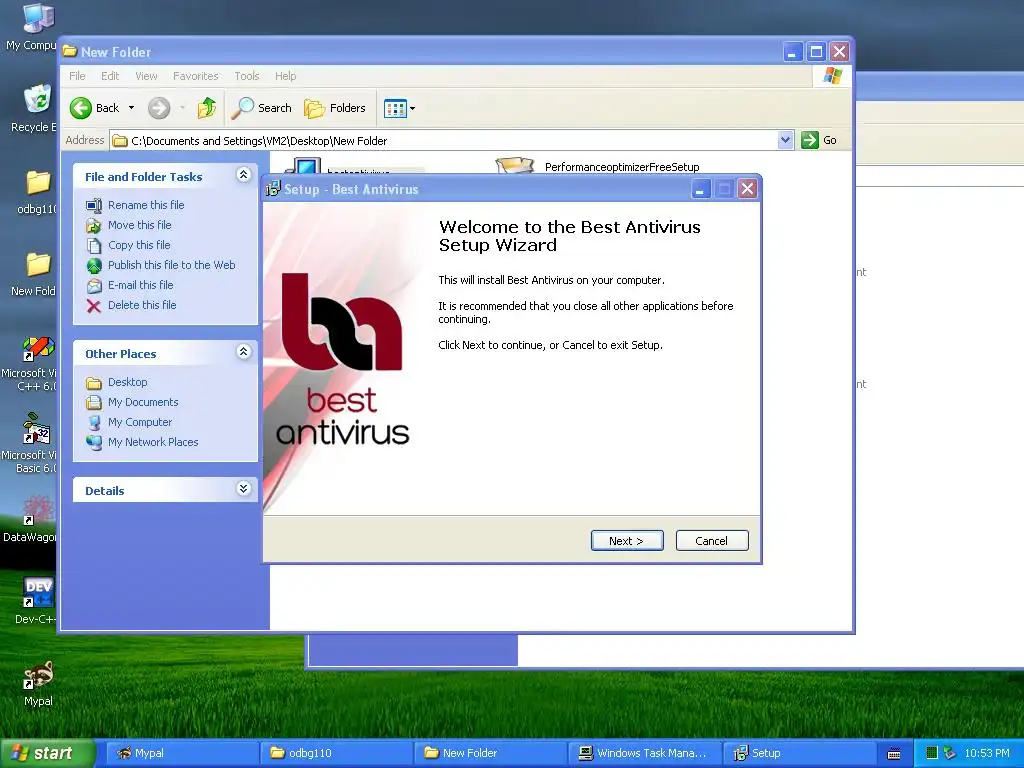Open Back button history dropdown arrow
Viewport: 1024px width, 768px height.
pyautogui.click(x=131, y=108)
